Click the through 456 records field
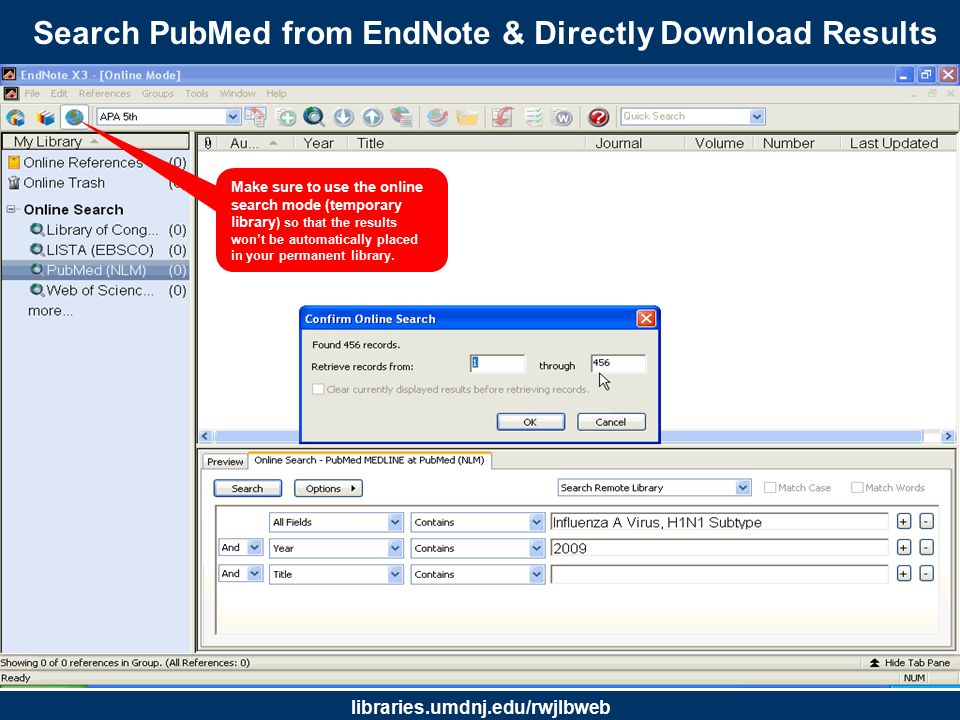The width and height of the screenshot is (960, 720). 618,363
